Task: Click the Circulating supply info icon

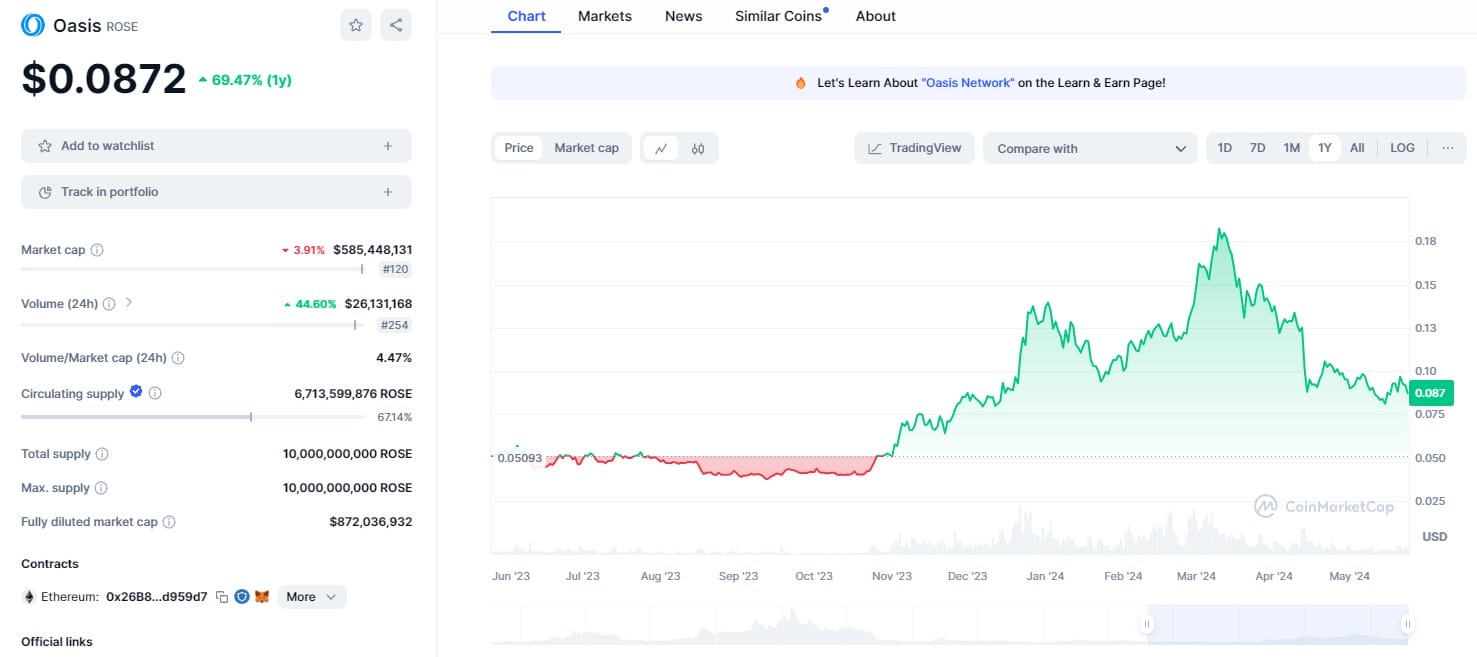Action: click(155, 394)
